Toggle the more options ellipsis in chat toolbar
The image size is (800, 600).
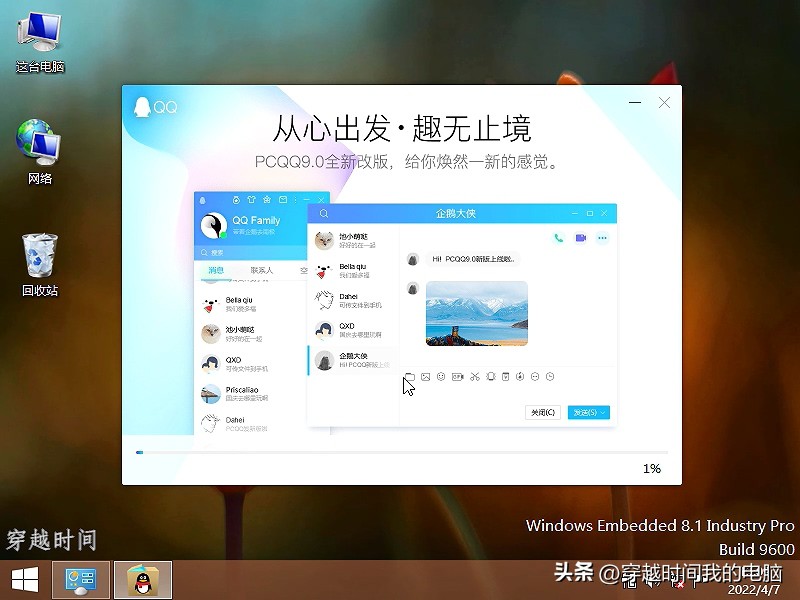coord(533,377)
